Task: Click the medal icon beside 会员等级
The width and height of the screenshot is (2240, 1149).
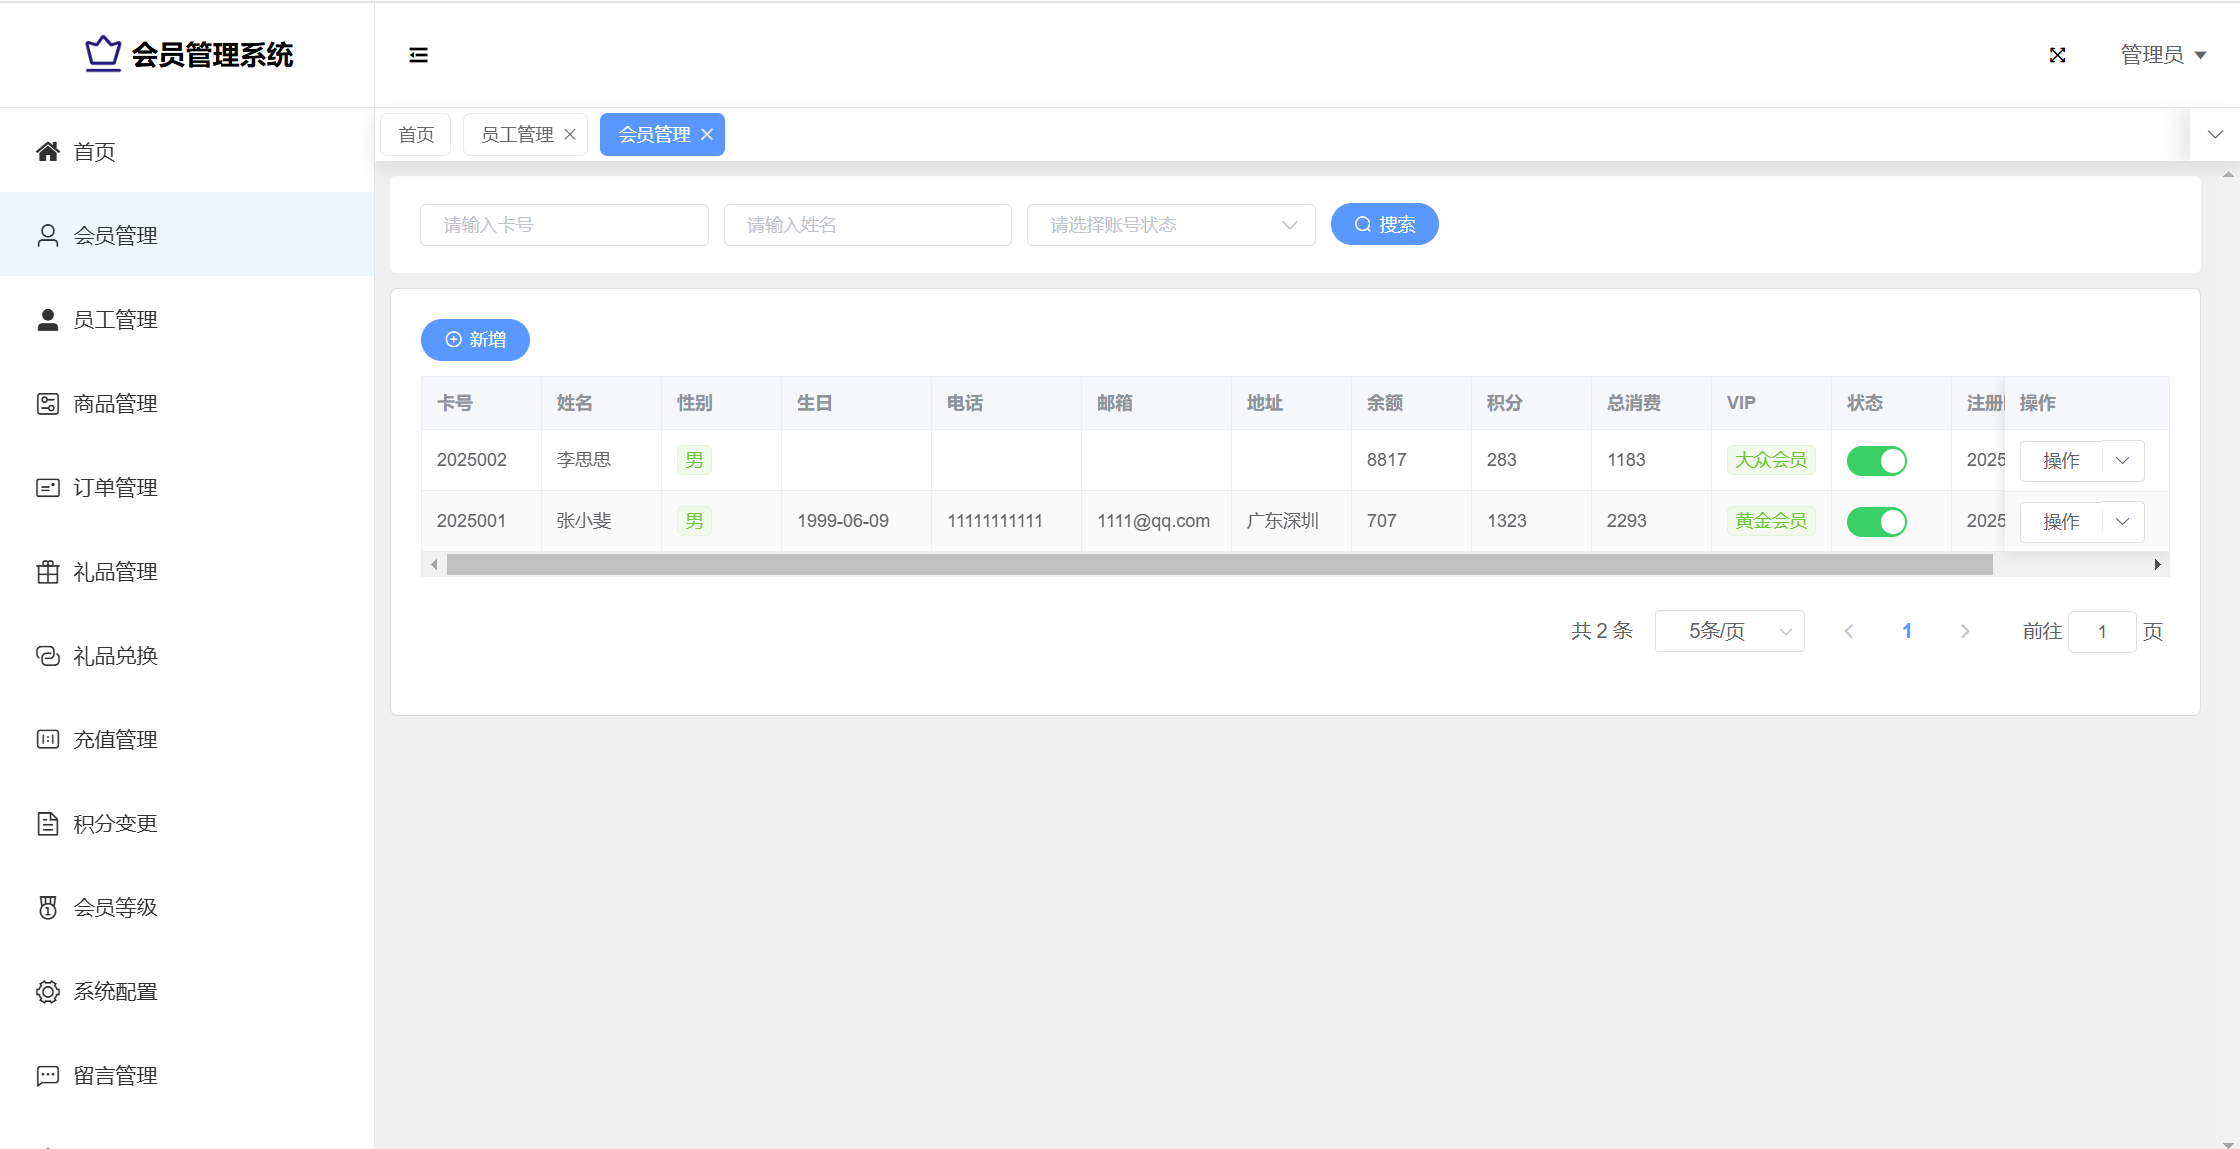Action: (x=48, y=908)
